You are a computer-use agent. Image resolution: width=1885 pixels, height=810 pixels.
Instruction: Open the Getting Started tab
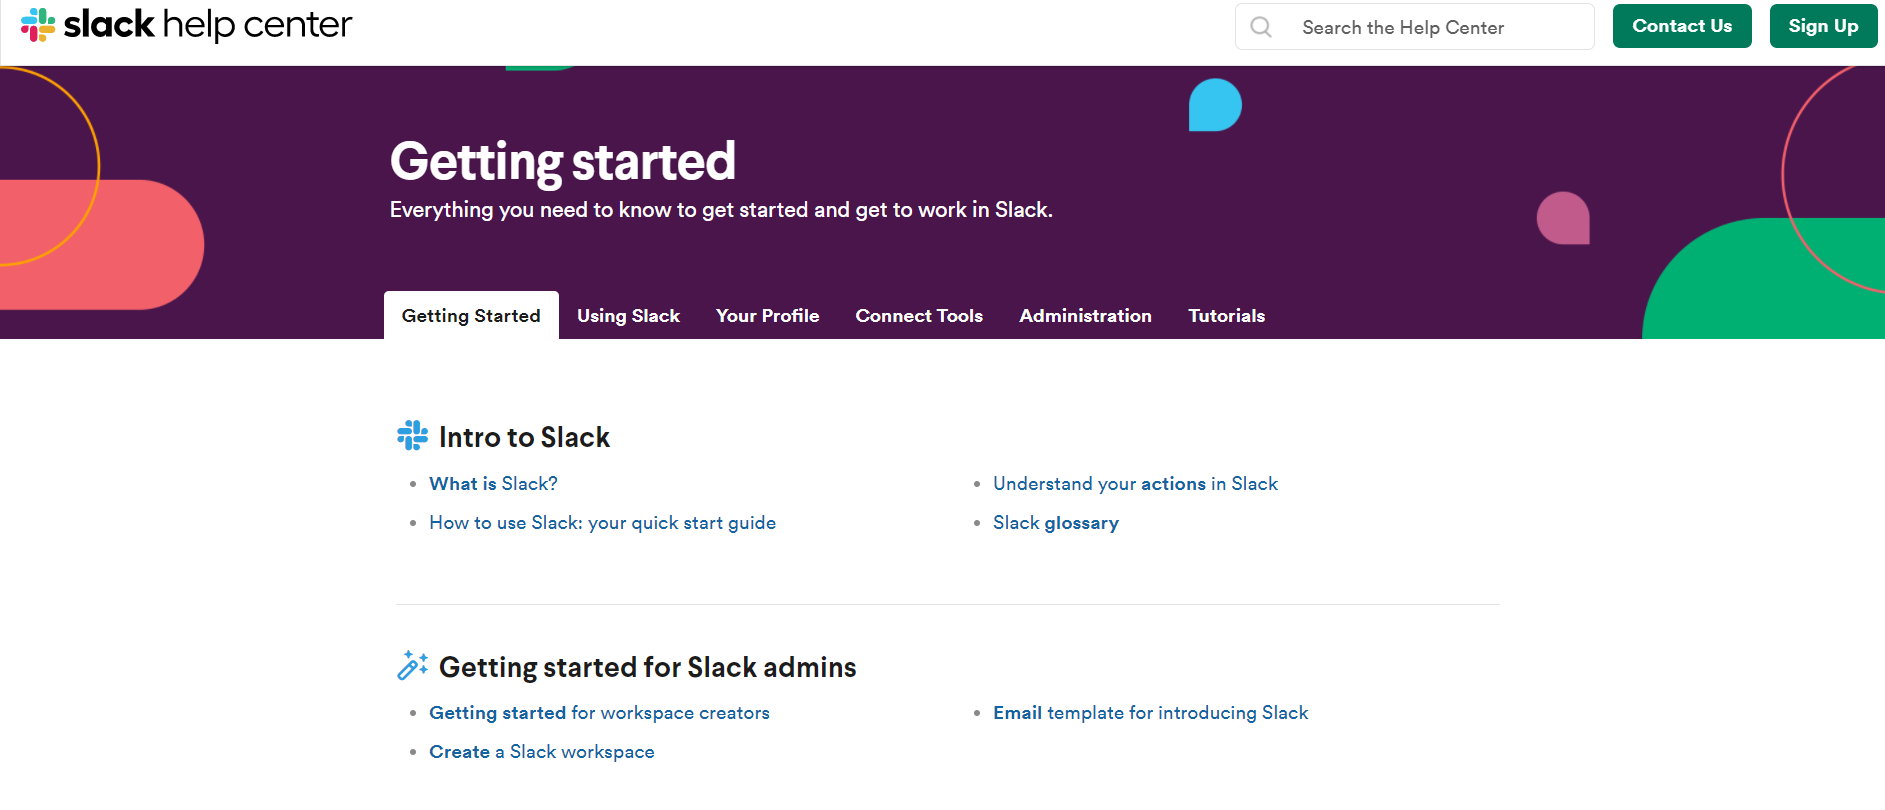pyautogui.click(x=471, y=315)
